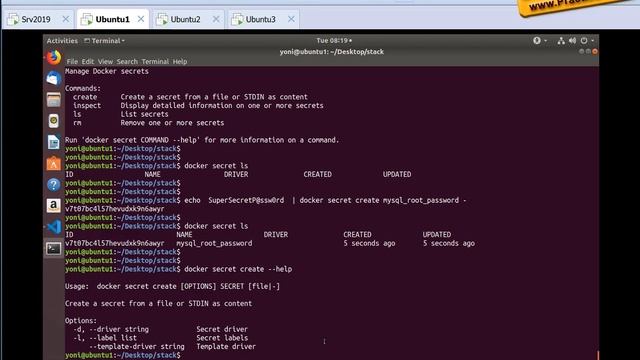Expand the Terminal app menu dropdown
The image size is (640, 360).
tap(104, 41)
